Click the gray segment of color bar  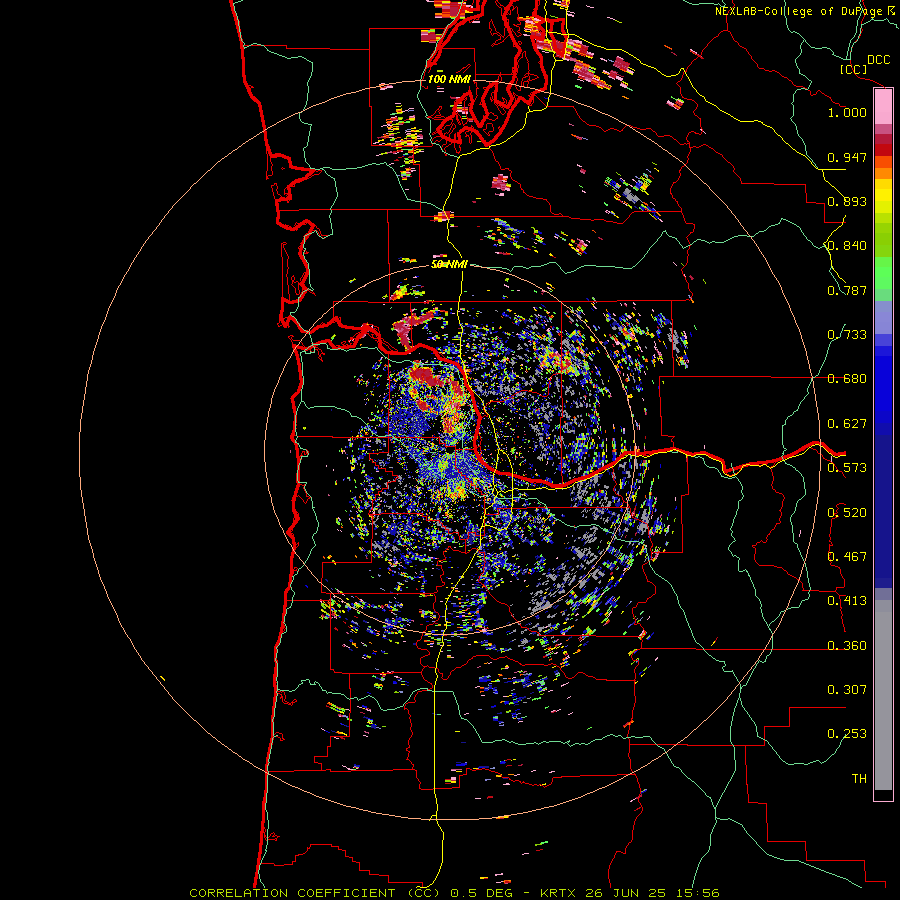[883, 695]
